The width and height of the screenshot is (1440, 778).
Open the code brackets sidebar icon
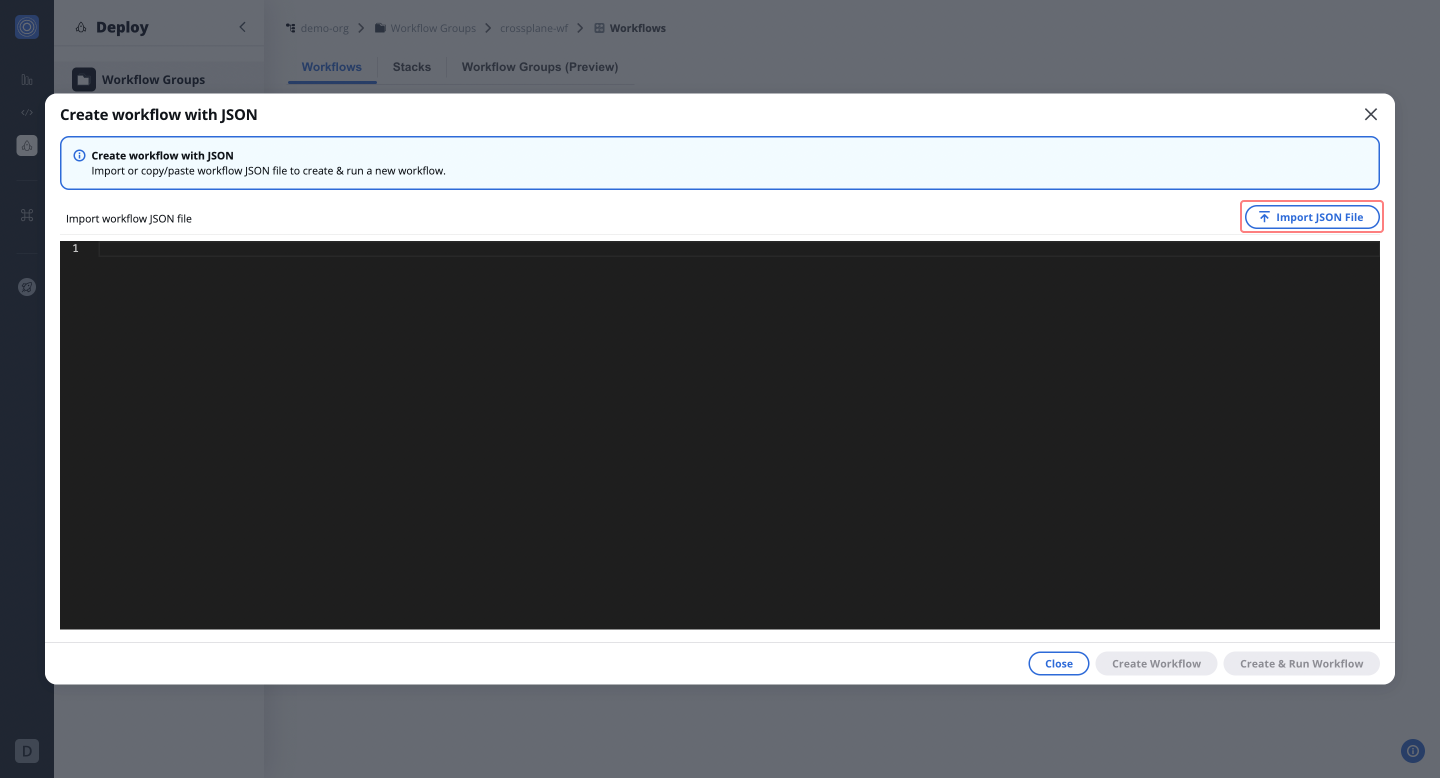tap(27, 112)
